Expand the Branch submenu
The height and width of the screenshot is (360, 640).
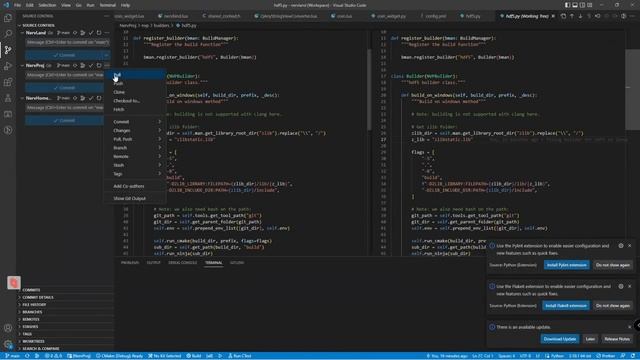click(135, 148)
